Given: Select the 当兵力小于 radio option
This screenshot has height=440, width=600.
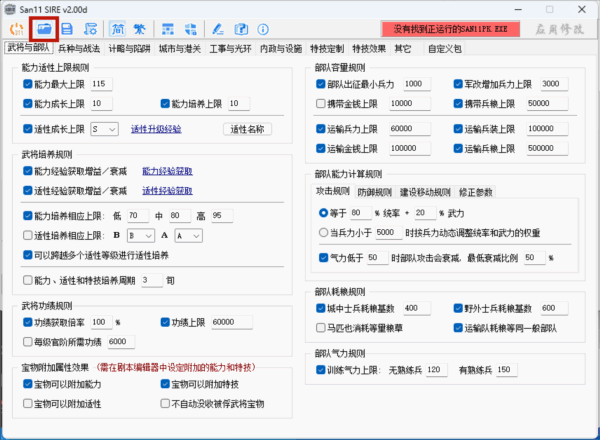Looking at the screenshot, I should (x=322, y=232).
